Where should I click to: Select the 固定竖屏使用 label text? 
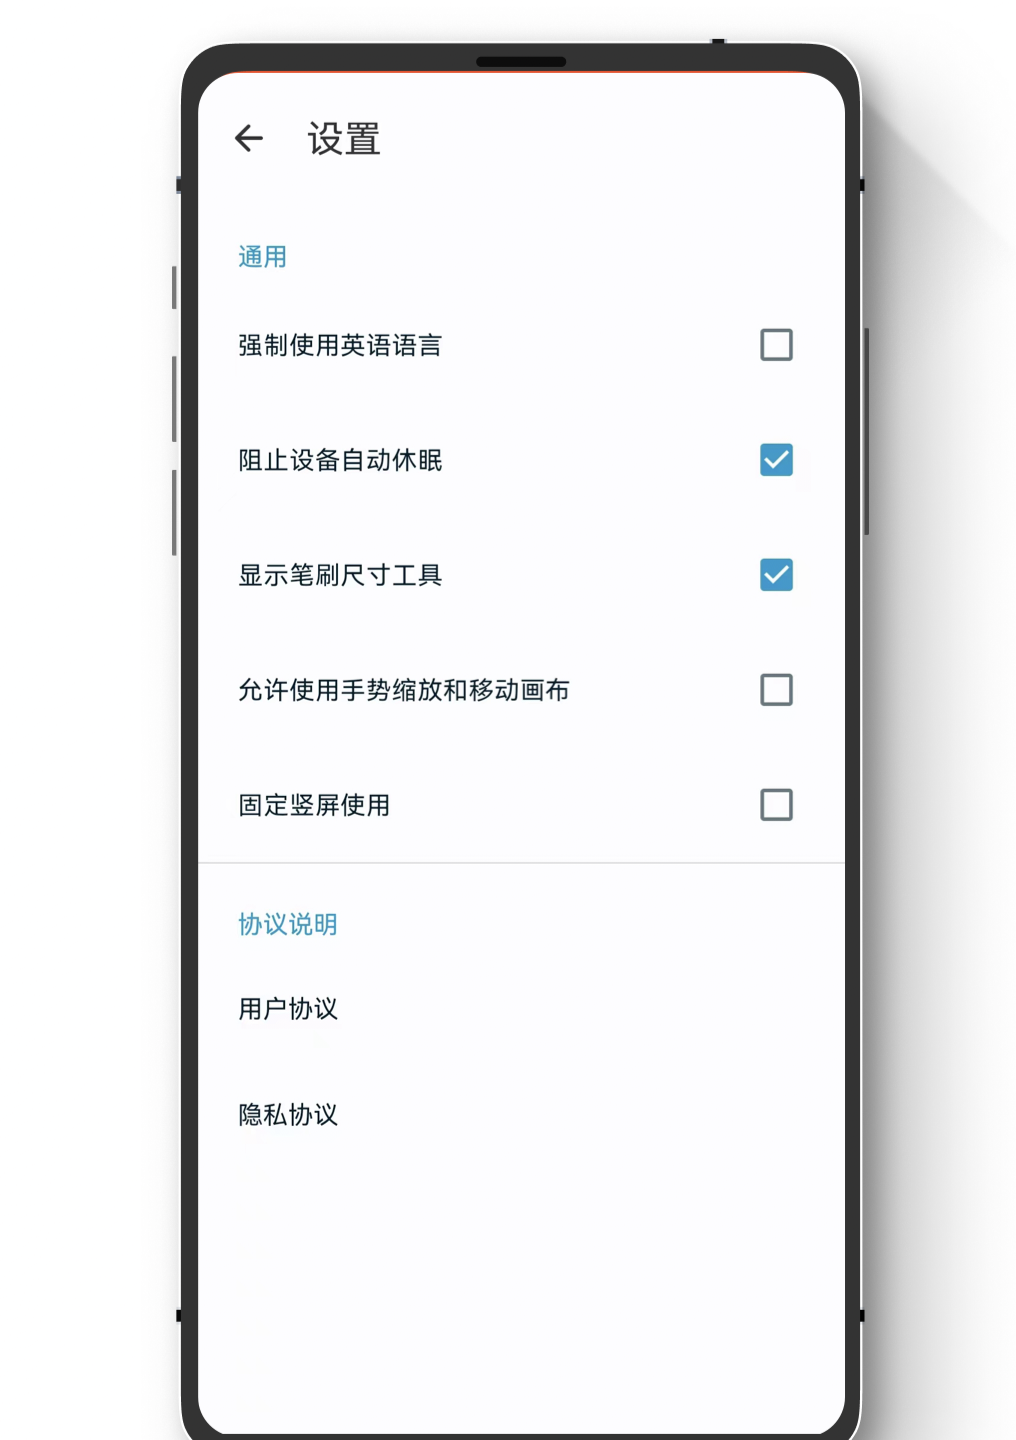(x=314, y=806)
